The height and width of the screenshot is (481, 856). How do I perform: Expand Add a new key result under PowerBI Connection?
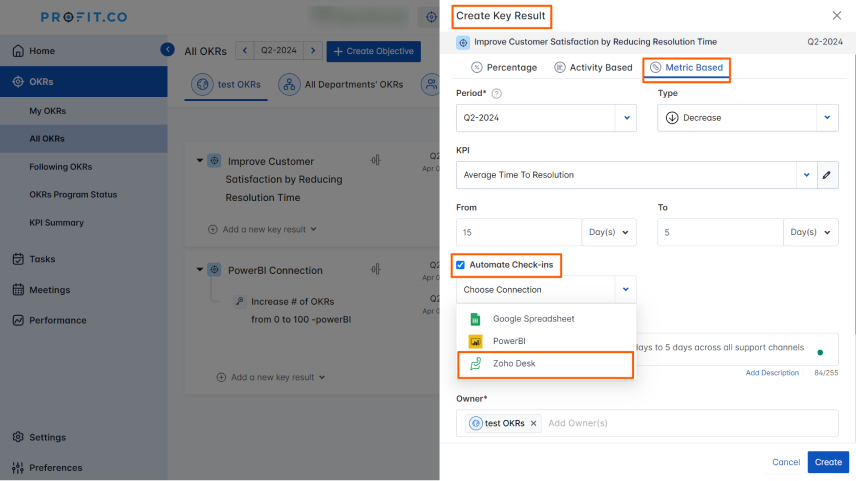[271, 377]
